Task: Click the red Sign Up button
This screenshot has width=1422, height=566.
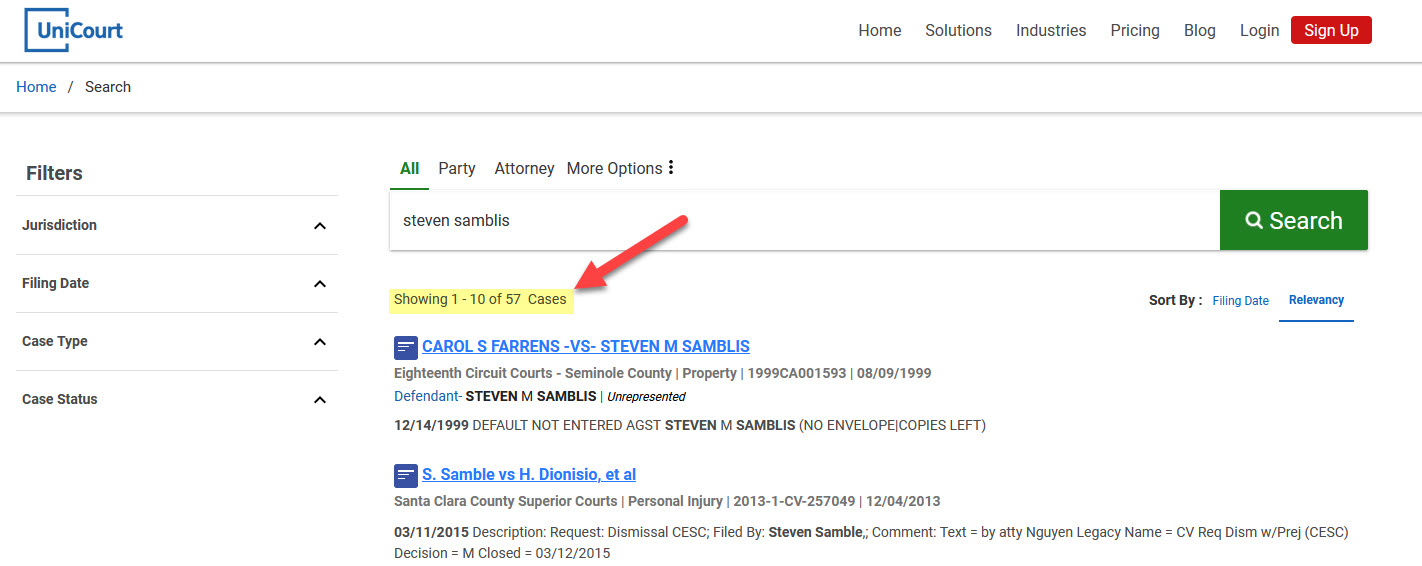Action: [x=1331, y=30]
